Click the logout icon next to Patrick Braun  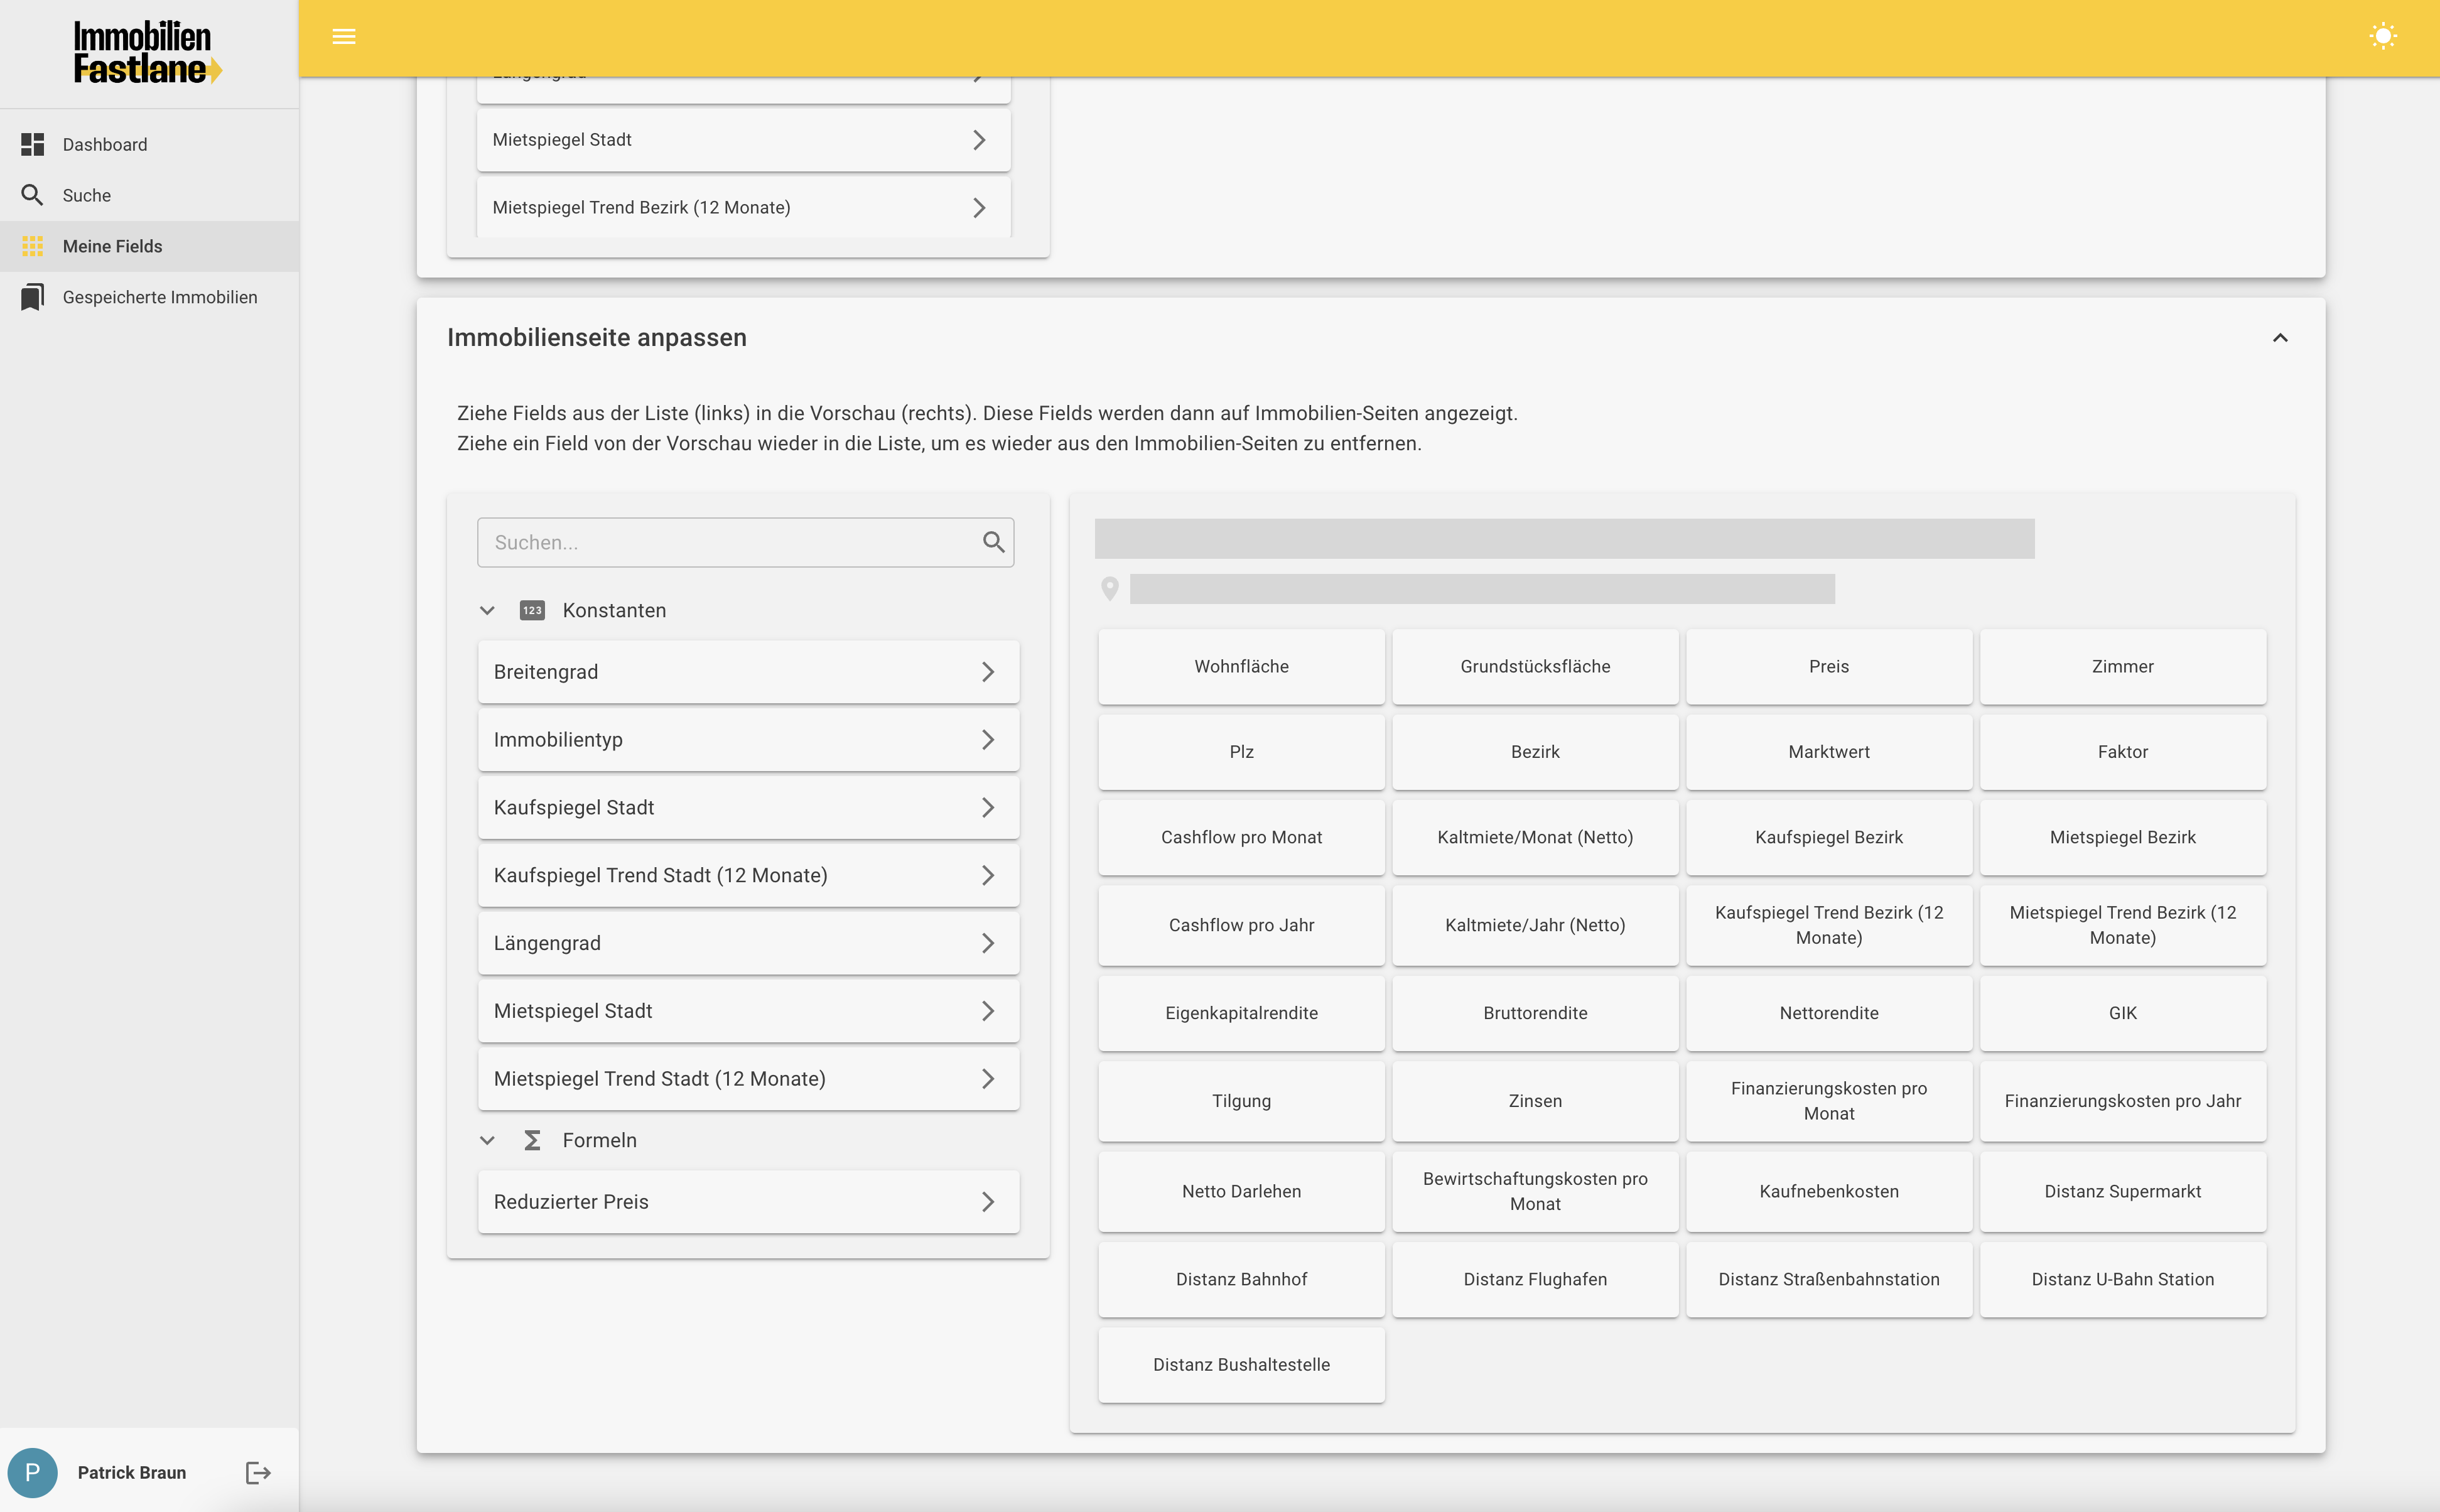pyautogui.click(x=258, y=1472)
